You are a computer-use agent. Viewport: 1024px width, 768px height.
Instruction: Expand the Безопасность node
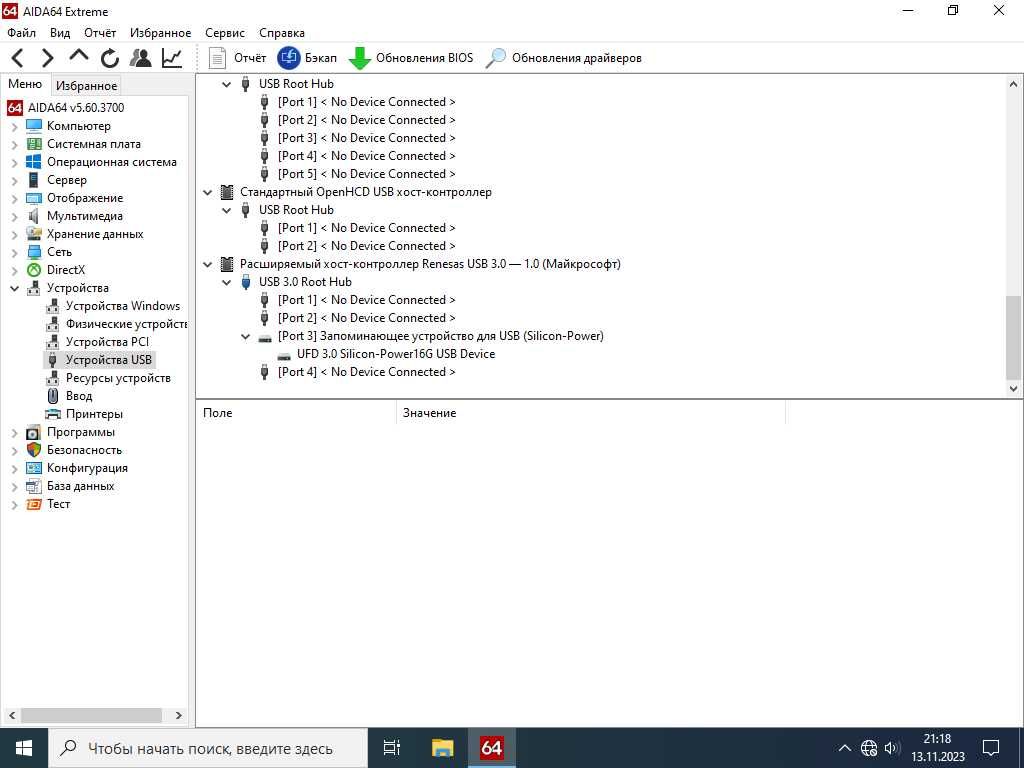click(x=14, y=450)
